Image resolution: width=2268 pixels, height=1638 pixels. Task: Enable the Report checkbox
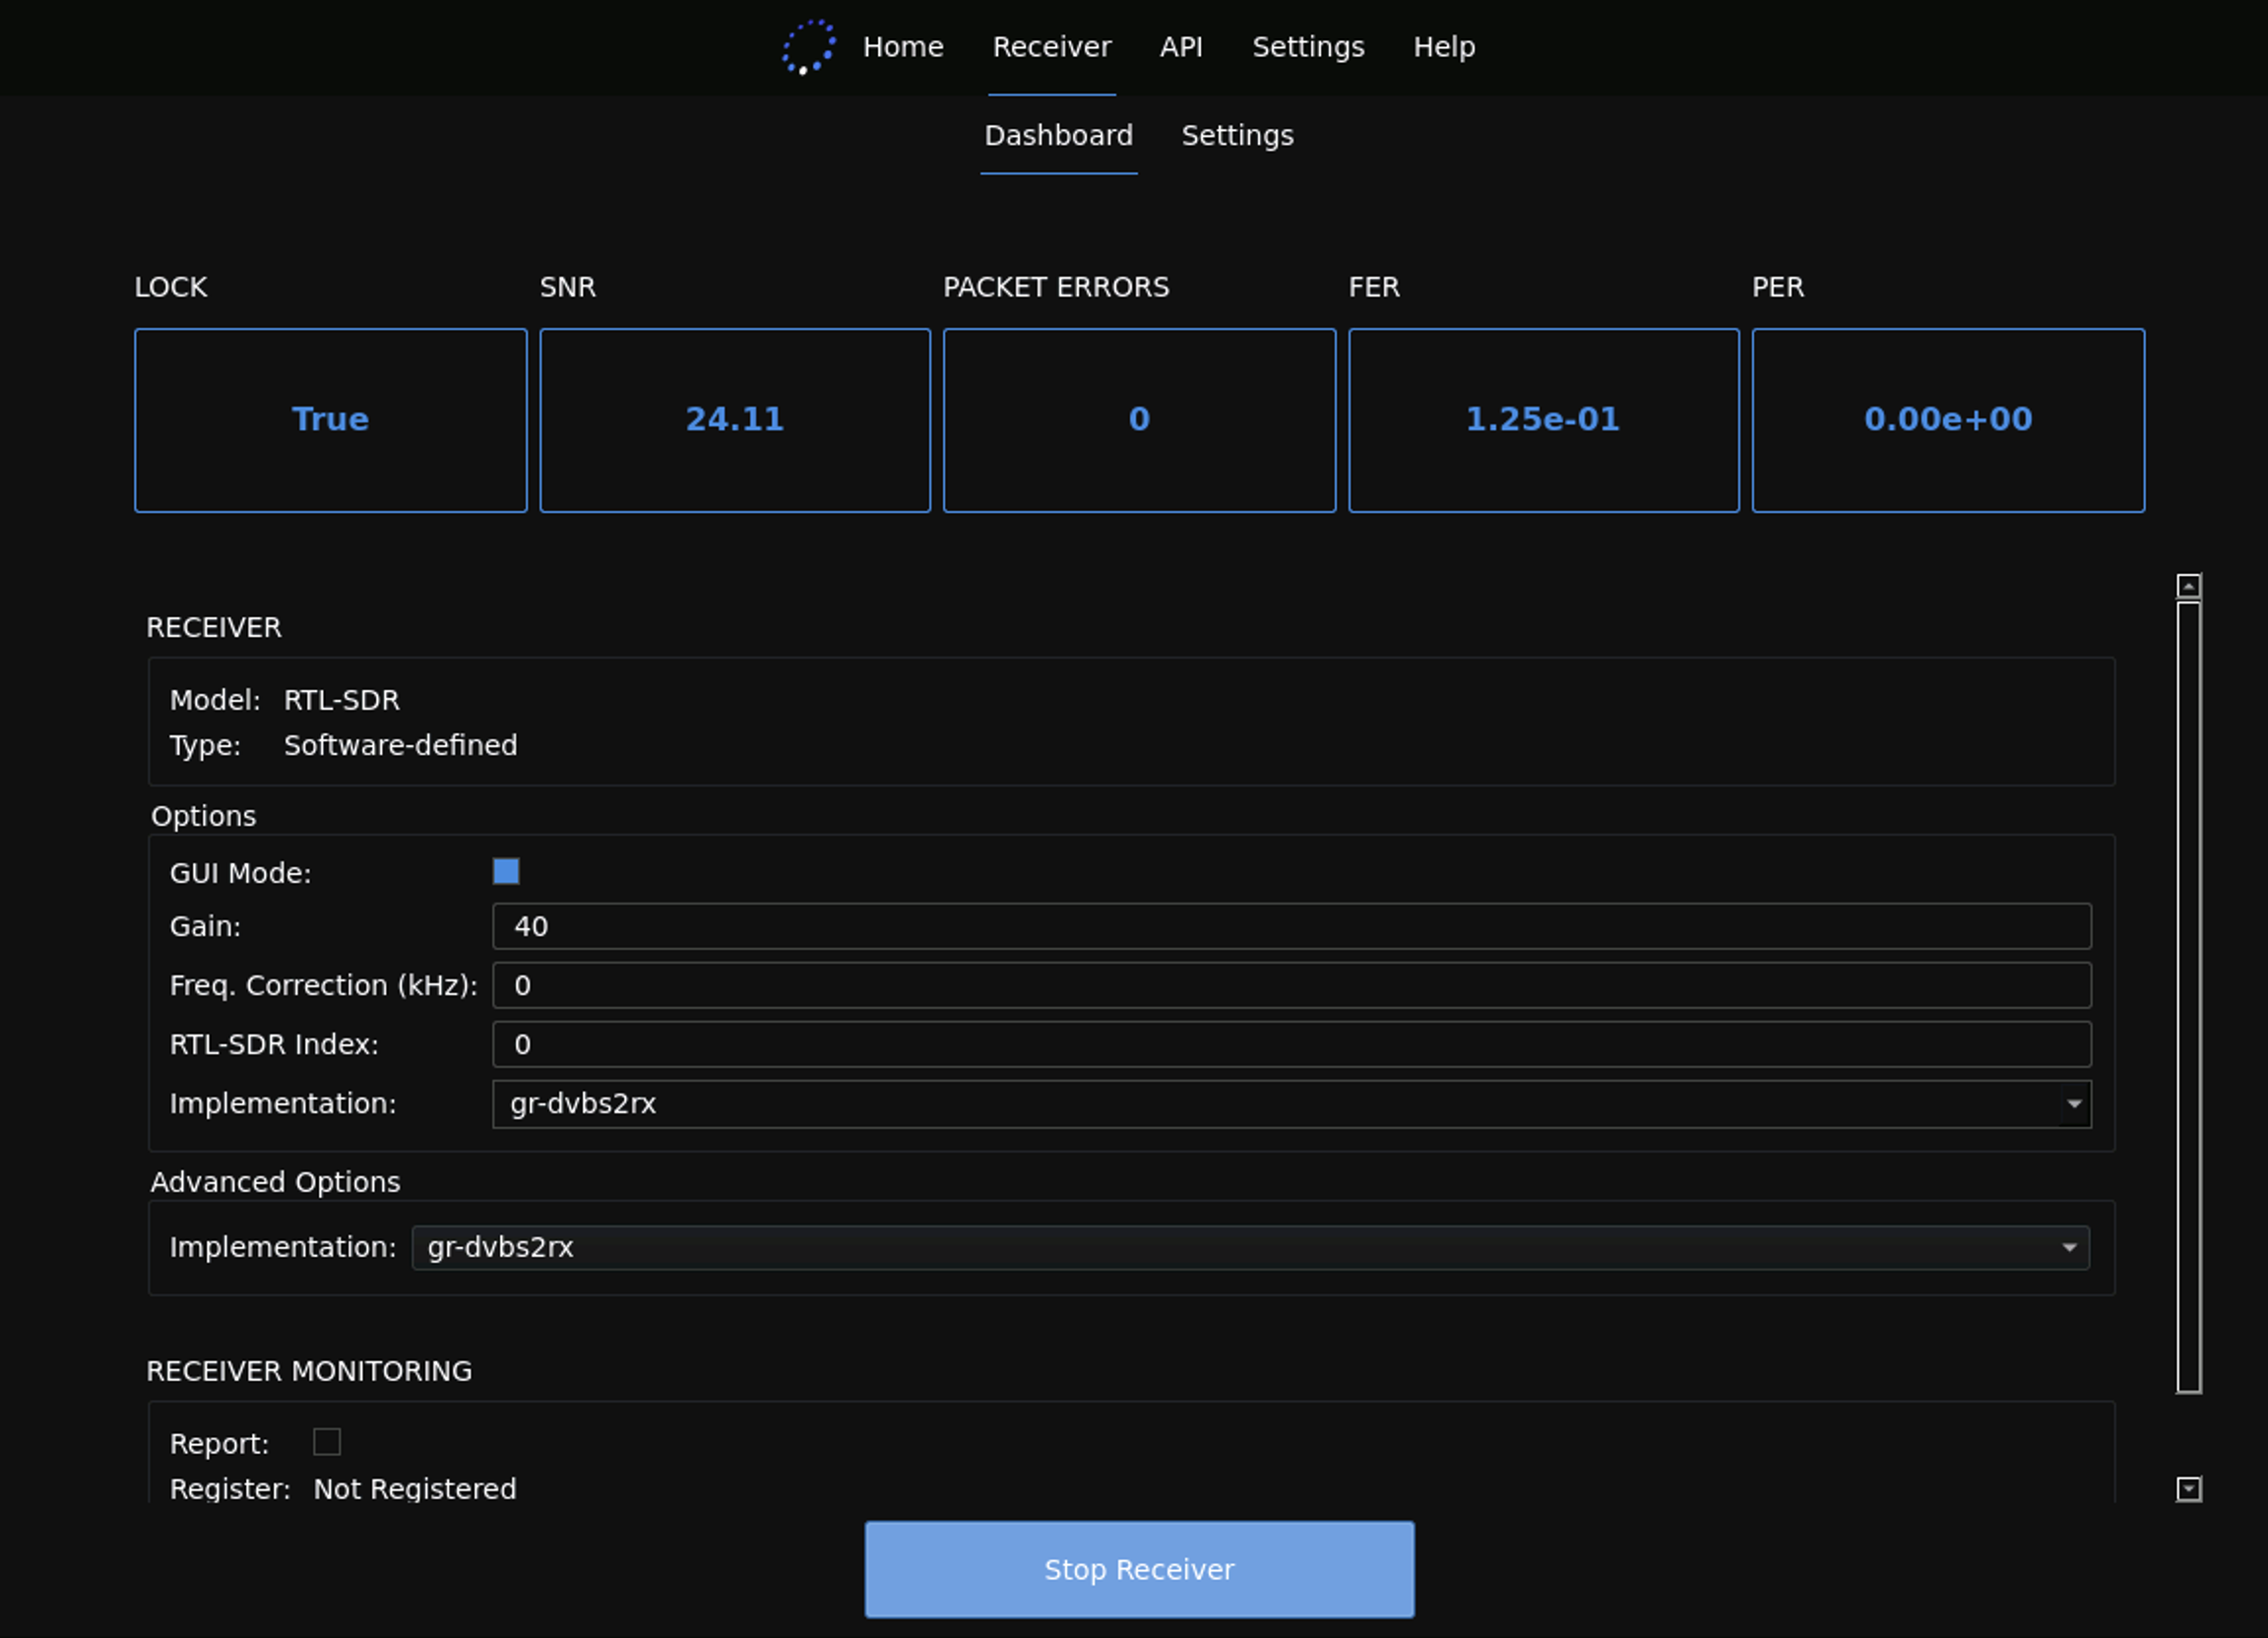[327, 1442]
